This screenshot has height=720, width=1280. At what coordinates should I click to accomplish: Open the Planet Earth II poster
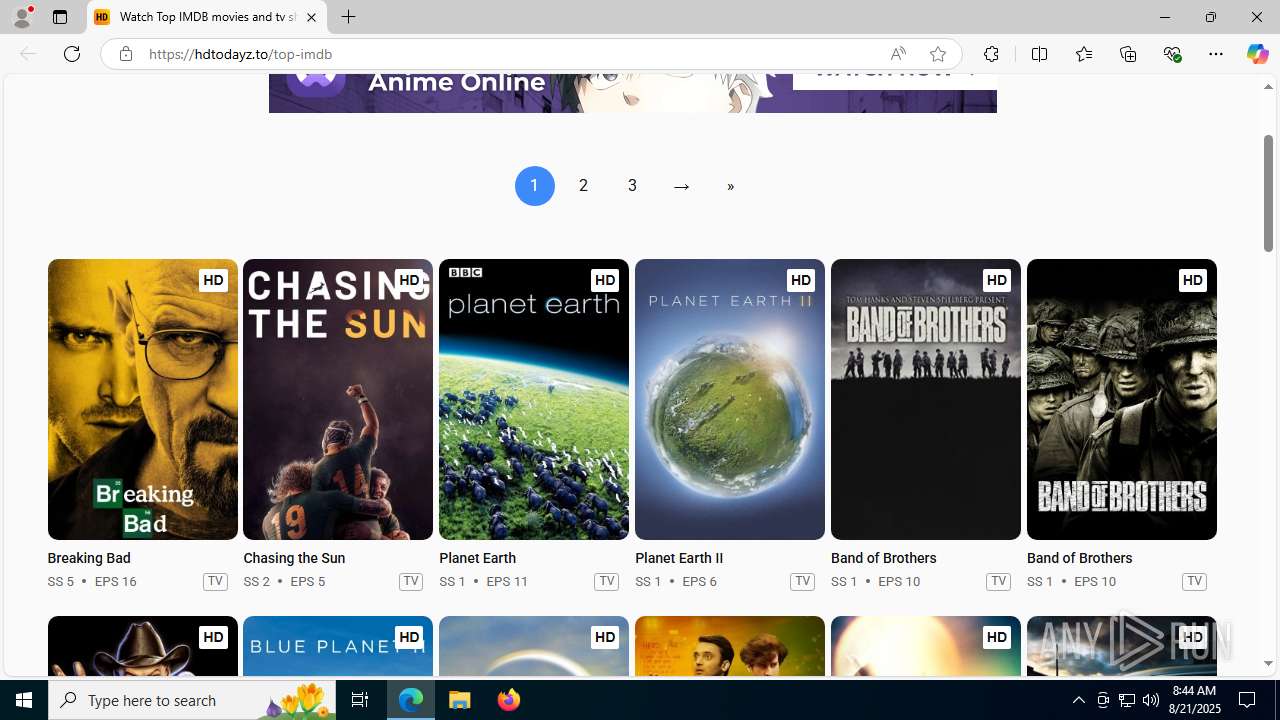pos(730,400)
